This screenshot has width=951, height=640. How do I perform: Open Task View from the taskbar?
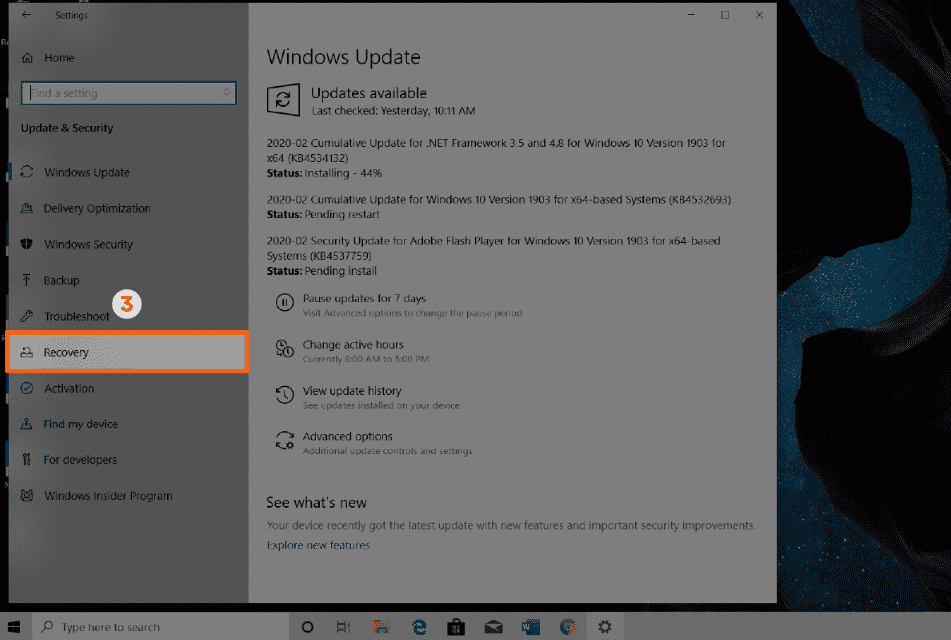pyautogui.click(x=343, y=627)
